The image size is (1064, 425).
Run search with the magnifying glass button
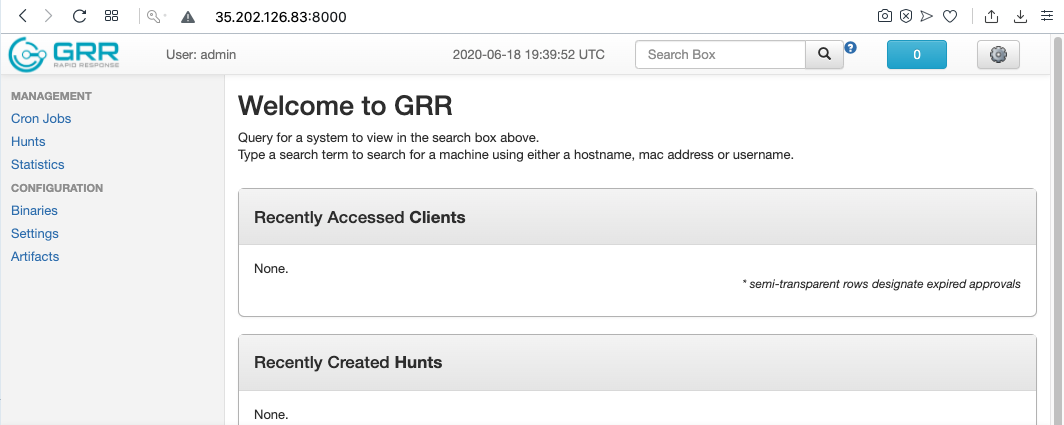click(824, 54)
